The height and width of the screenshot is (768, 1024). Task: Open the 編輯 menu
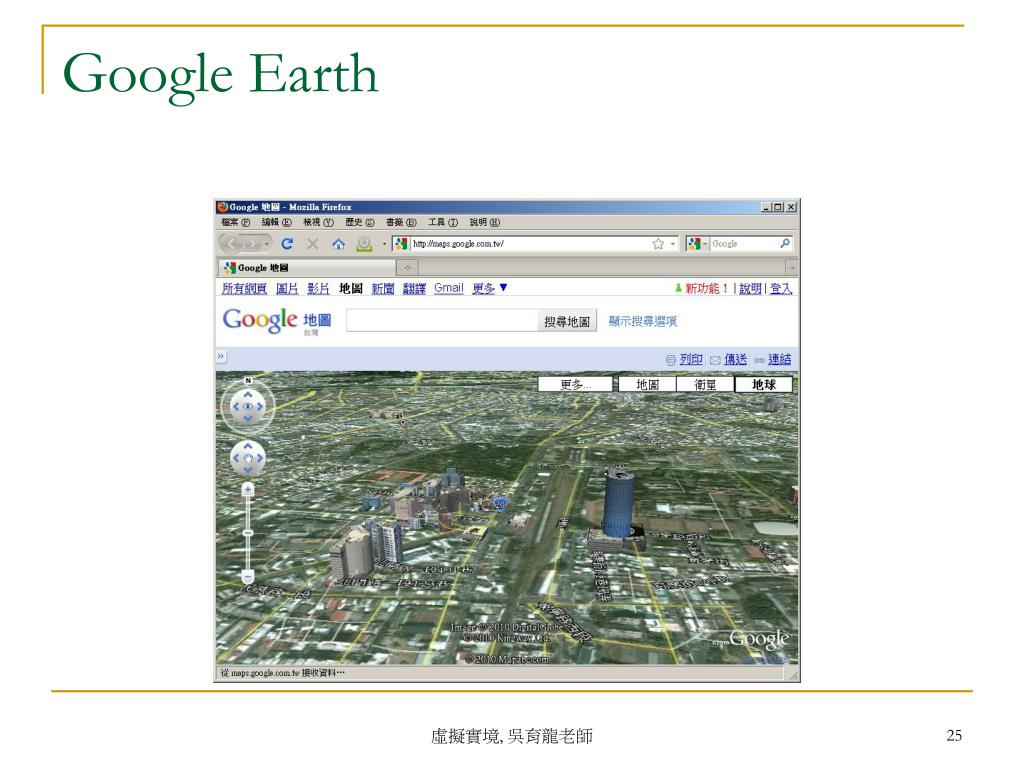(277, 223)
